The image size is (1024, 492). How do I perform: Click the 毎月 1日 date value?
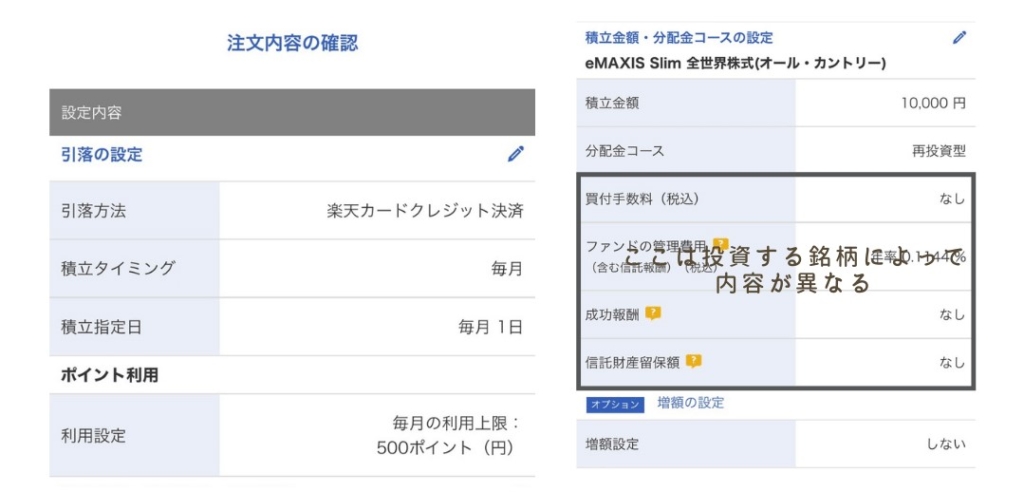click(x=490, y=327)
